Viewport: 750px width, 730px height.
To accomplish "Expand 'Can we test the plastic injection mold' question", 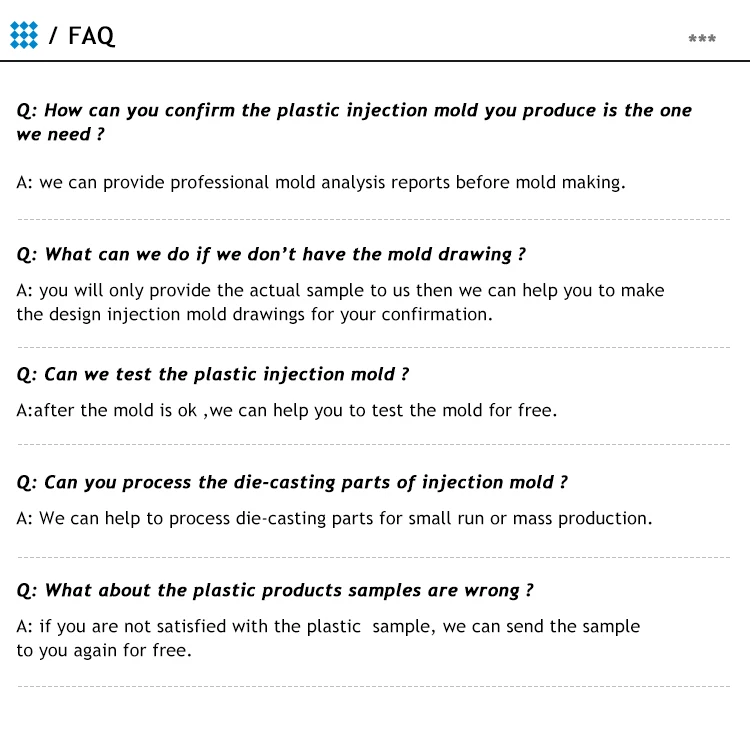I will point(213,374).
